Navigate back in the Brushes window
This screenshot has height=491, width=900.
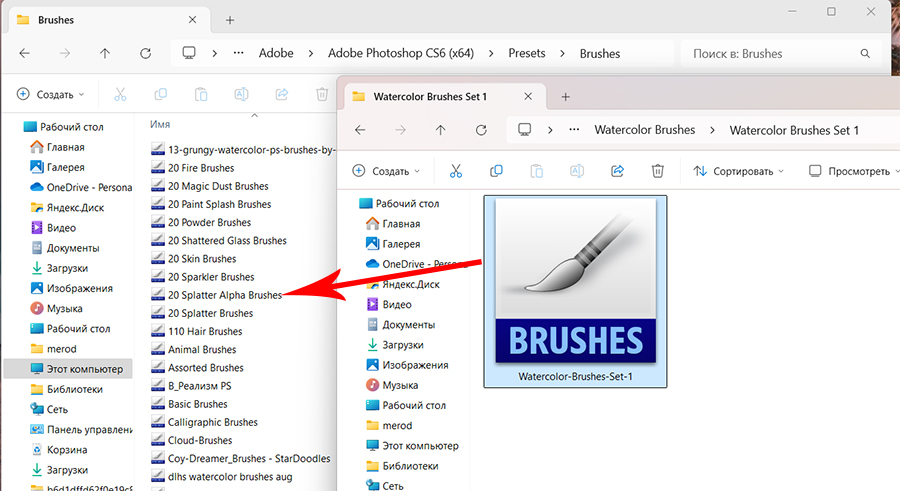click(24, 54)
